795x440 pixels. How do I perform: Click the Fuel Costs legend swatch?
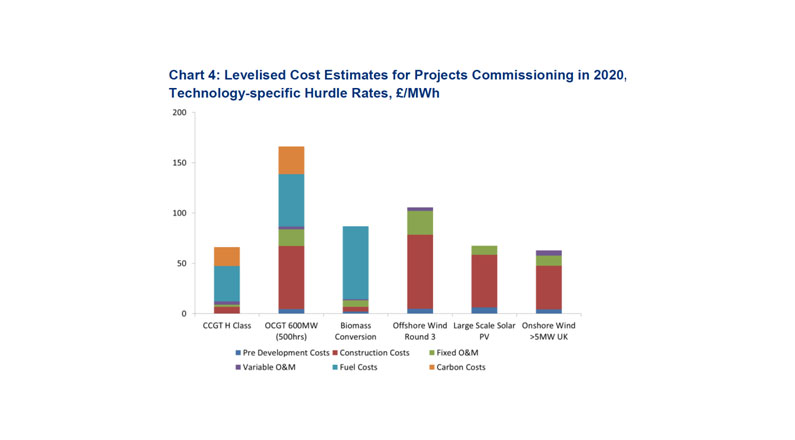(335, 368)
